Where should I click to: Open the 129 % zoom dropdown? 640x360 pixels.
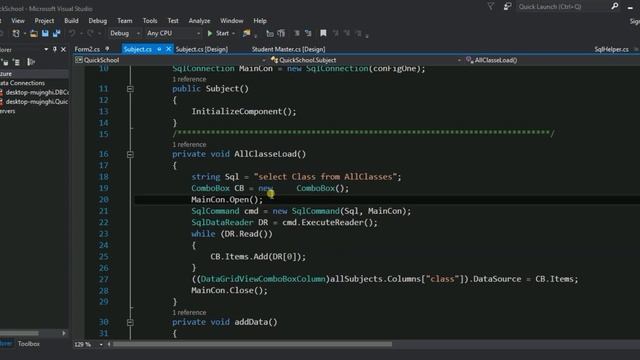pos(101,344)
